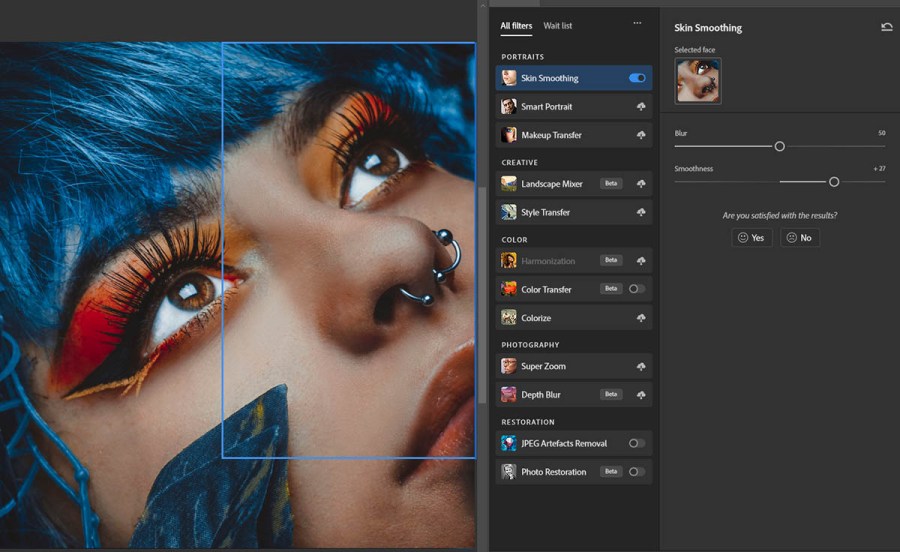Click the Smoothness slider handle
900x552 pixels.
[833, 182]
